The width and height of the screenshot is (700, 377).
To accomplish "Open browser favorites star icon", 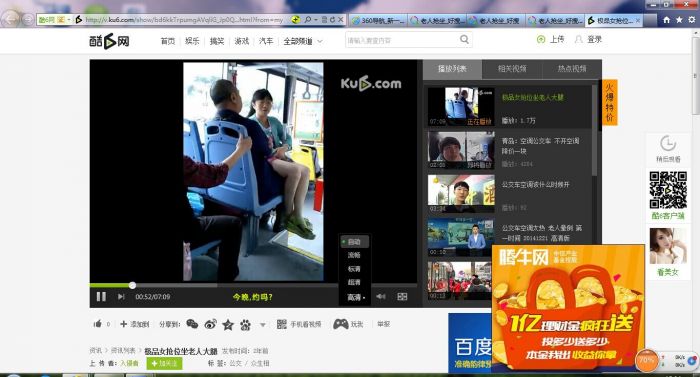I will [x=679, y=20].
